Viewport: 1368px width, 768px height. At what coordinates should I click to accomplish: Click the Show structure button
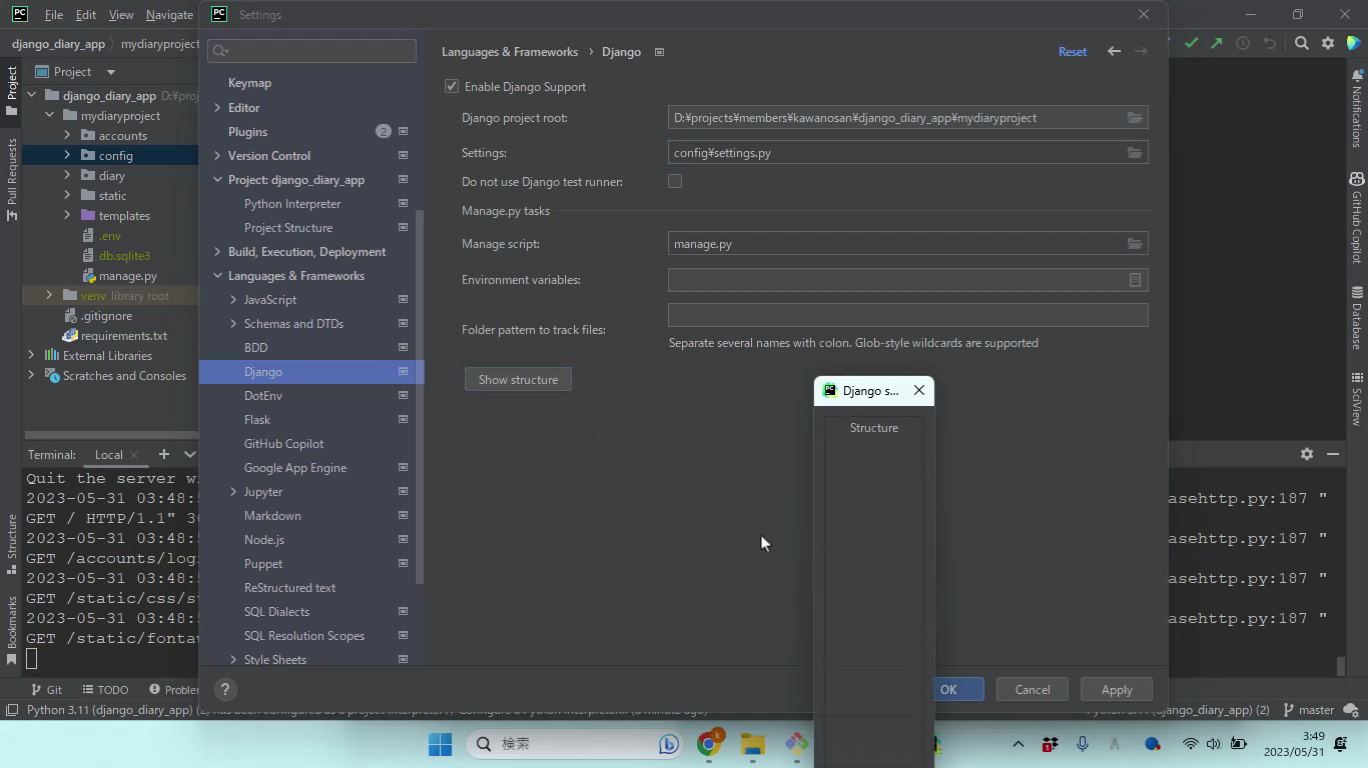tap(518, 380)
